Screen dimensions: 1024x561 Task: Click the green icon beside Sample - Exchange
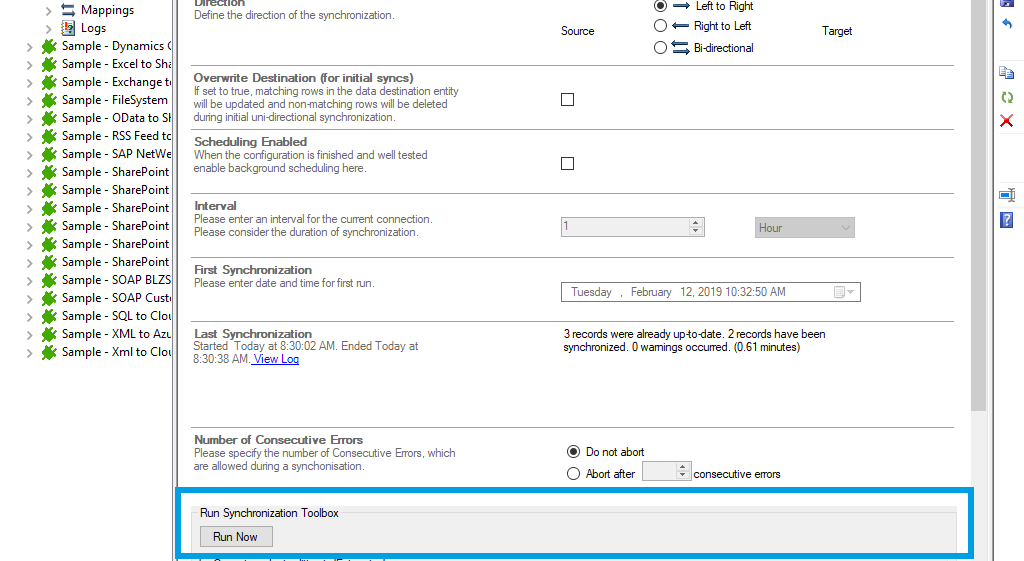point(49,82)
